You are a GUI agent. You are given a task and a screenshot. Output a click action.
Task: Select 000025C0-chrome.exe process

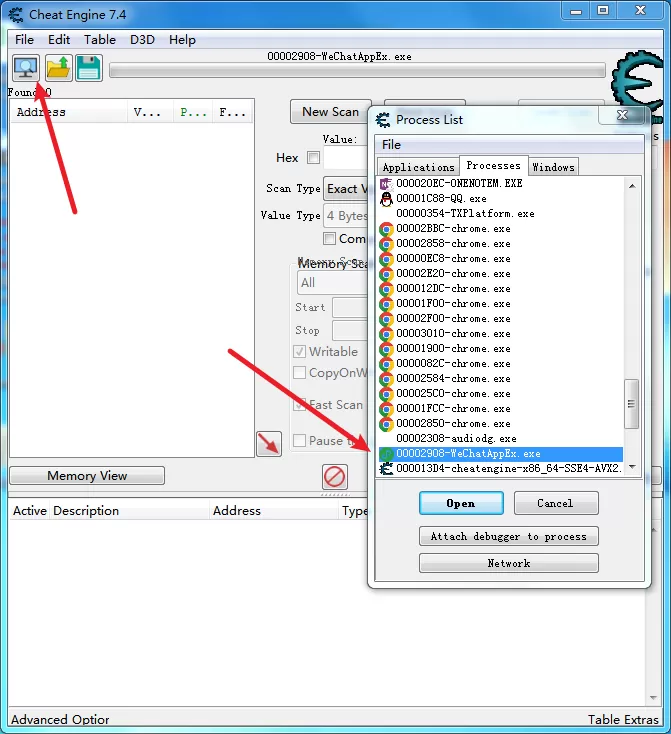click(501, 393)
